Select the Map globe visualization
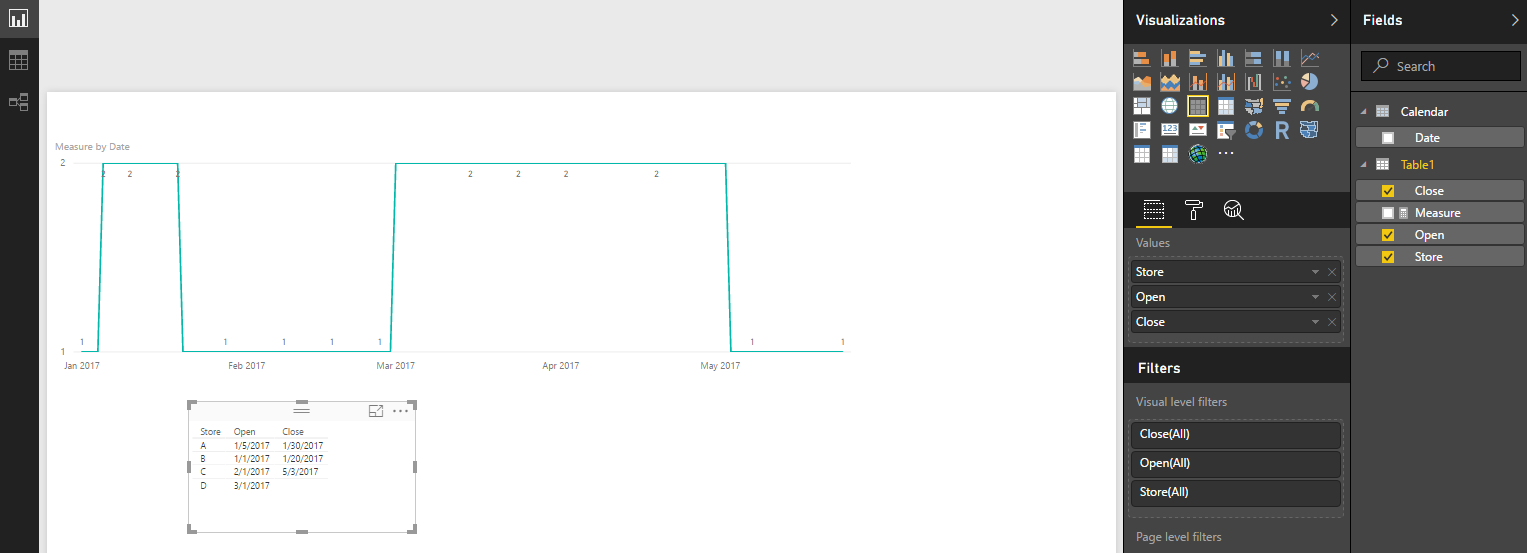The width and height of the screenshot is (1527, 553). coord(1170,106)
